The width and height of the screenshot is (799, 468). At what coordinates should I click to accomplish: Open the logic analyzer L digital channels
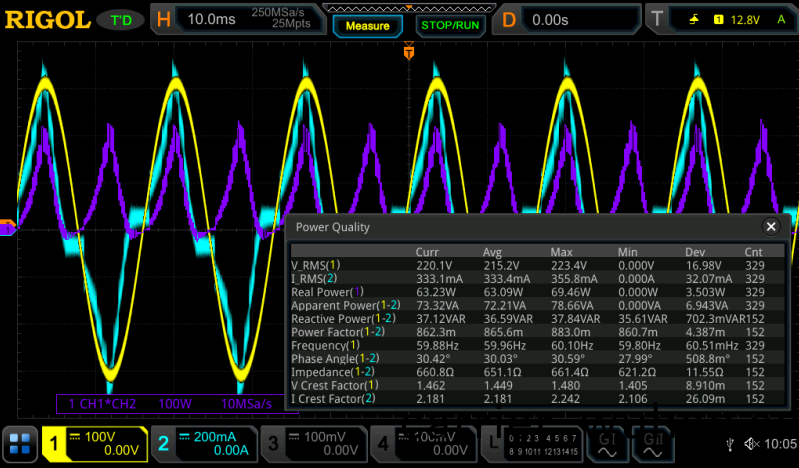point(535,444)
